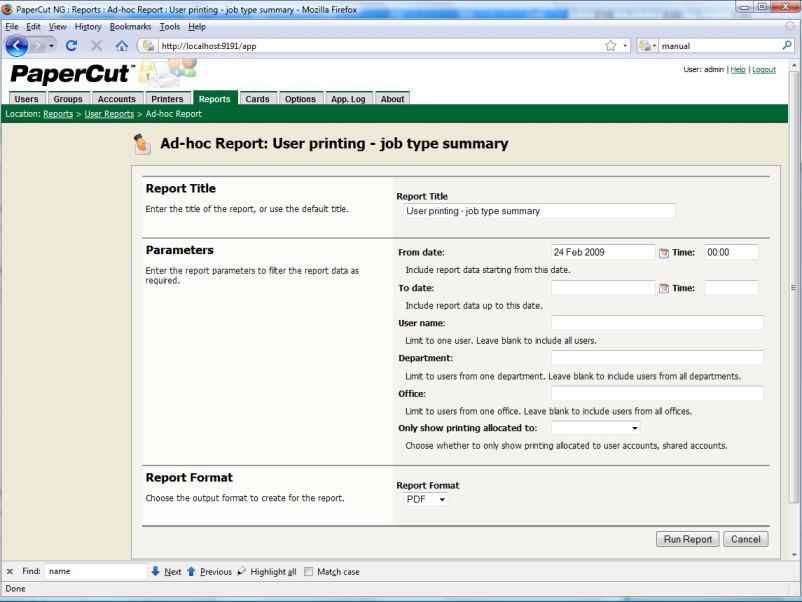This screenshot has height=602, width=802.
Task: Bookmark this page with the star icon
Action: coord(611,46)
